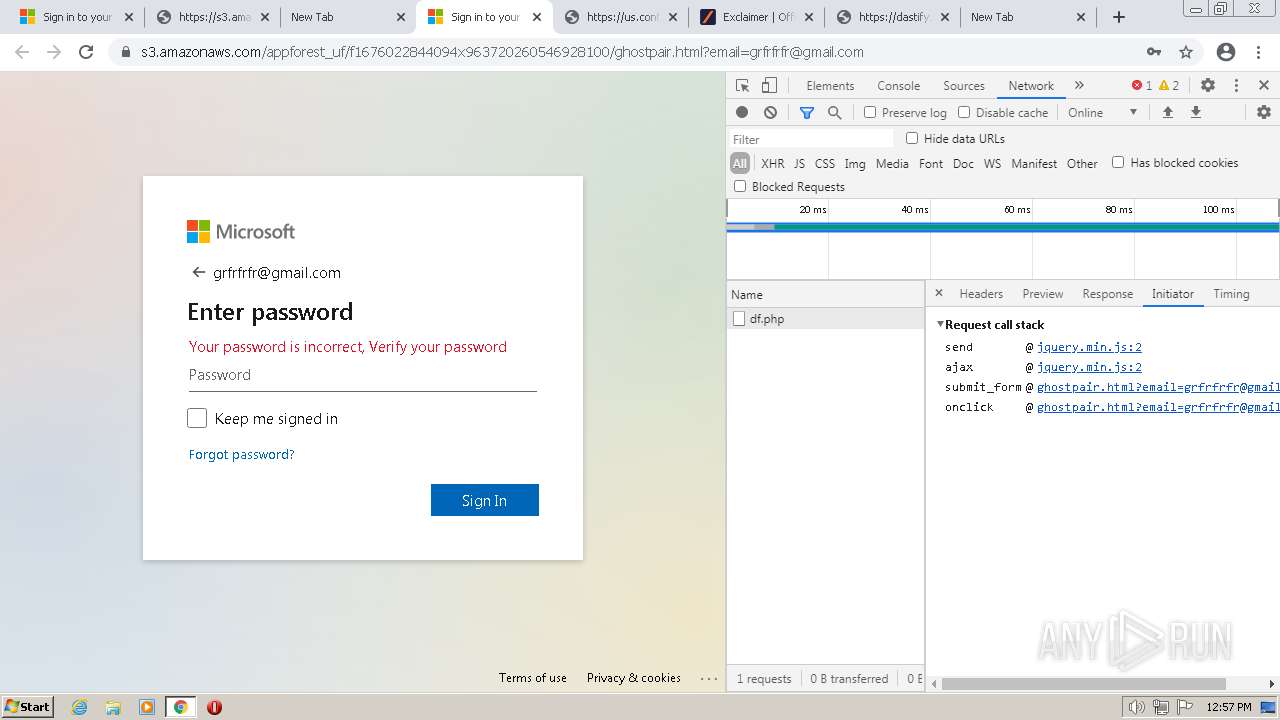
Task: Enable Keep me signed in checkbox
Action: 197,418
